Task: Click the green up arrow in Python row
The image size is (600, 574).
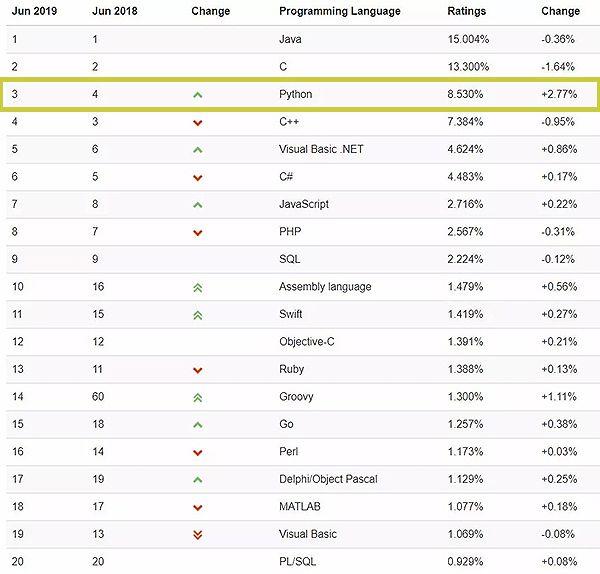Action: point(197,95)
